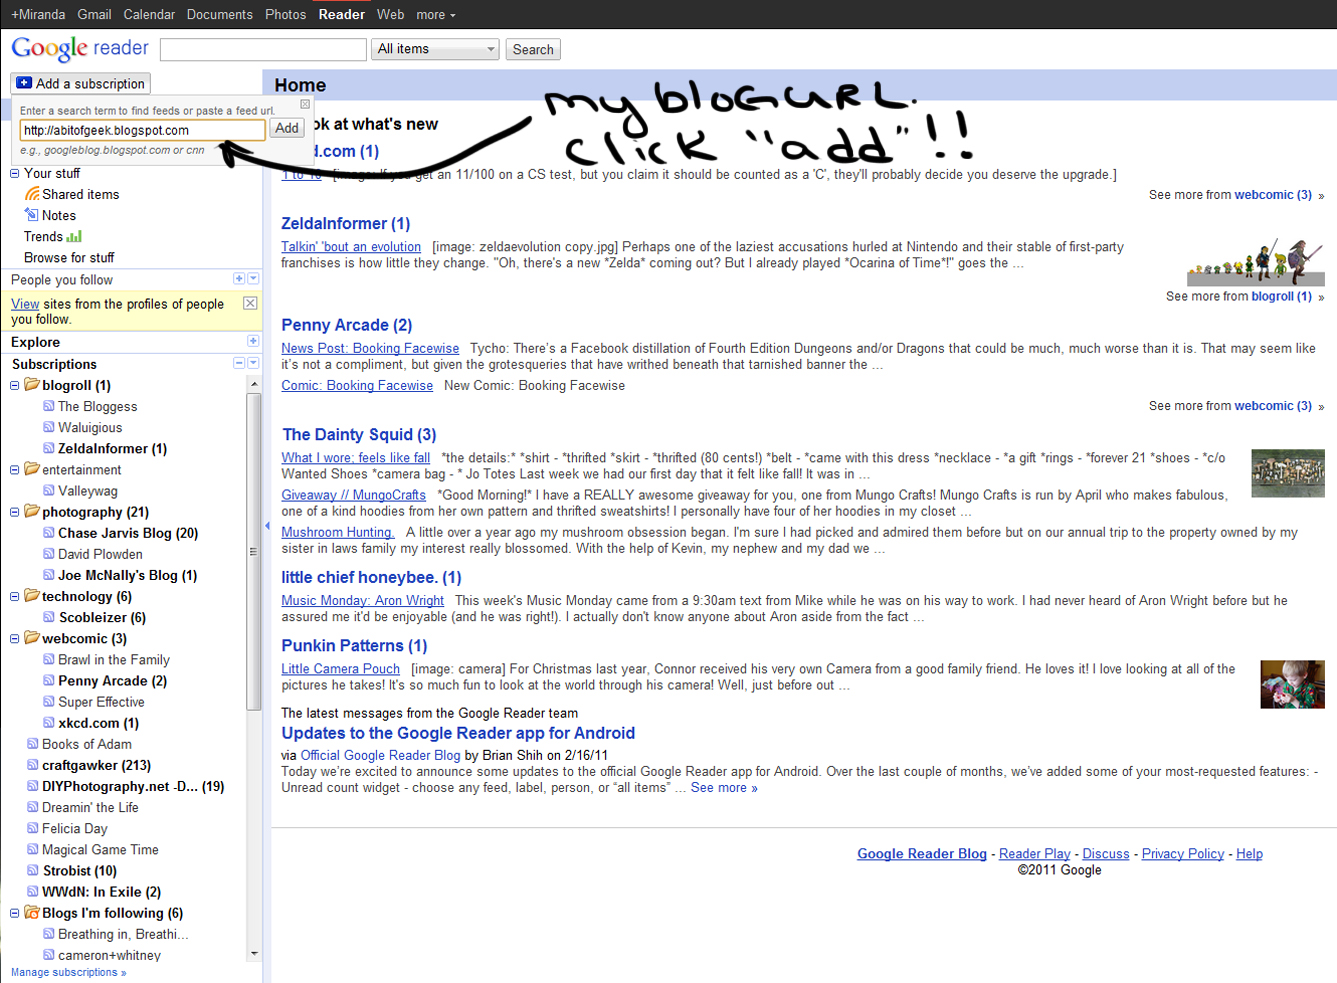Click the Trends bar chart icon
The image size is (1337, 983).
[x=74, y=236]
